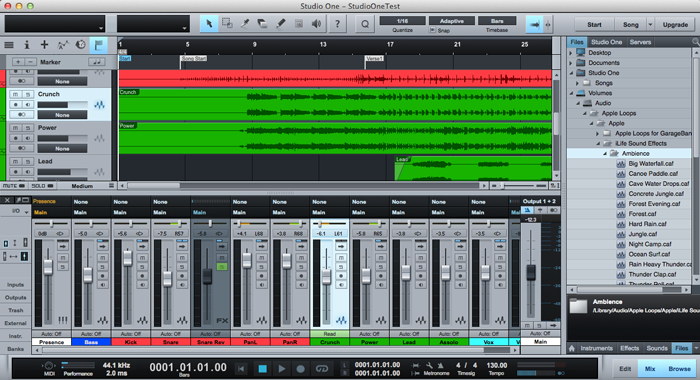This screenshot has width=700, height=380.
Task: Click the browser home icon
Action: click(x=571, y=348)
